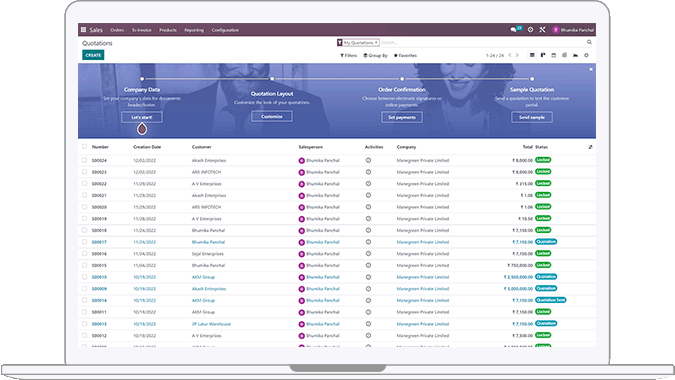Open the activities clock icon in navbar
This screenshot has height=380, width=675.
pyautogui.click(x=530, y=30)
